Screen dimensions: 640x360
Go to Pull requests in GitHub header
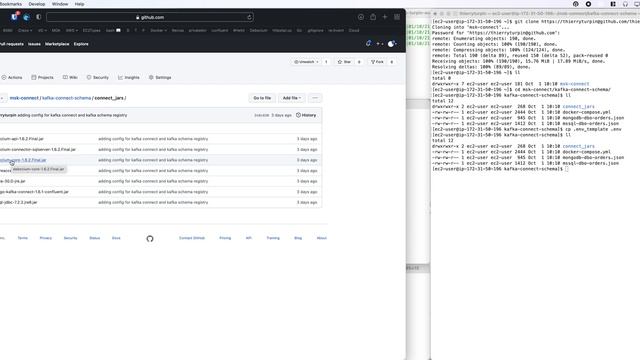(x=11, y=44)
